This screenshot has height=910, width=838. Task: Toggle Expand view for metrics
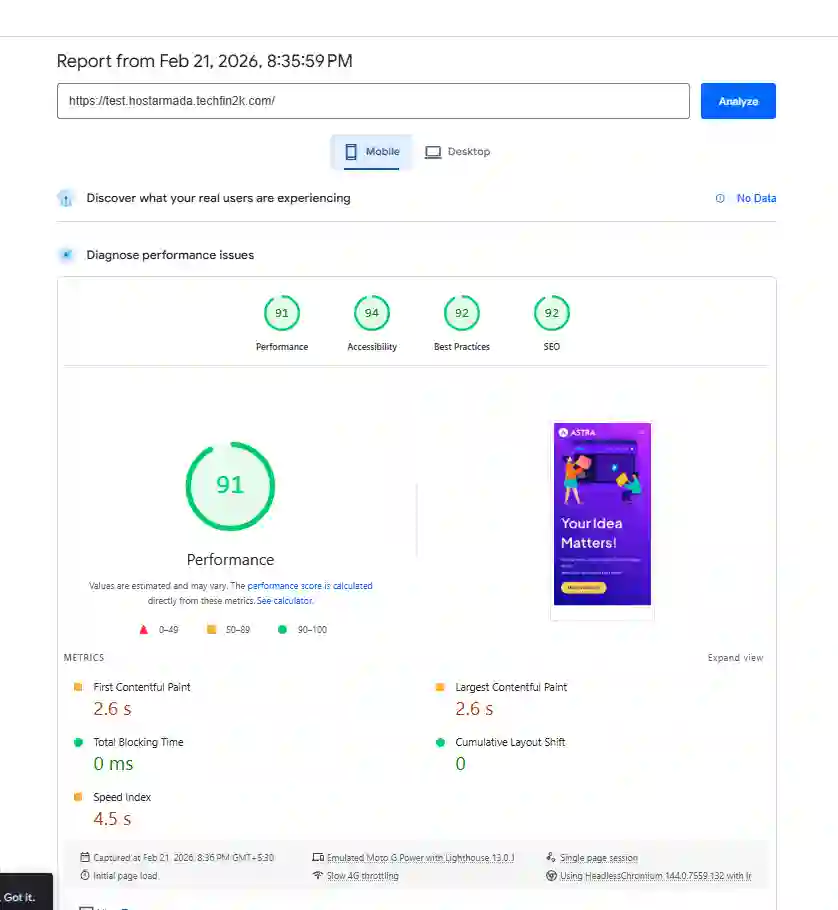point(735,658)
